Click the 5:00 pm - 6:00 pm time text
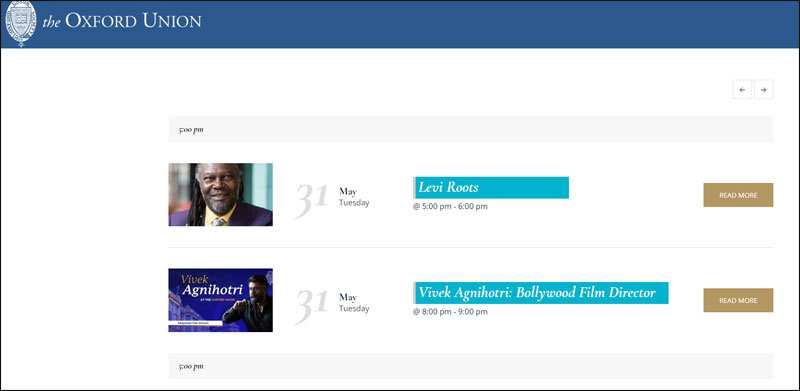 [x=451, y=206]
